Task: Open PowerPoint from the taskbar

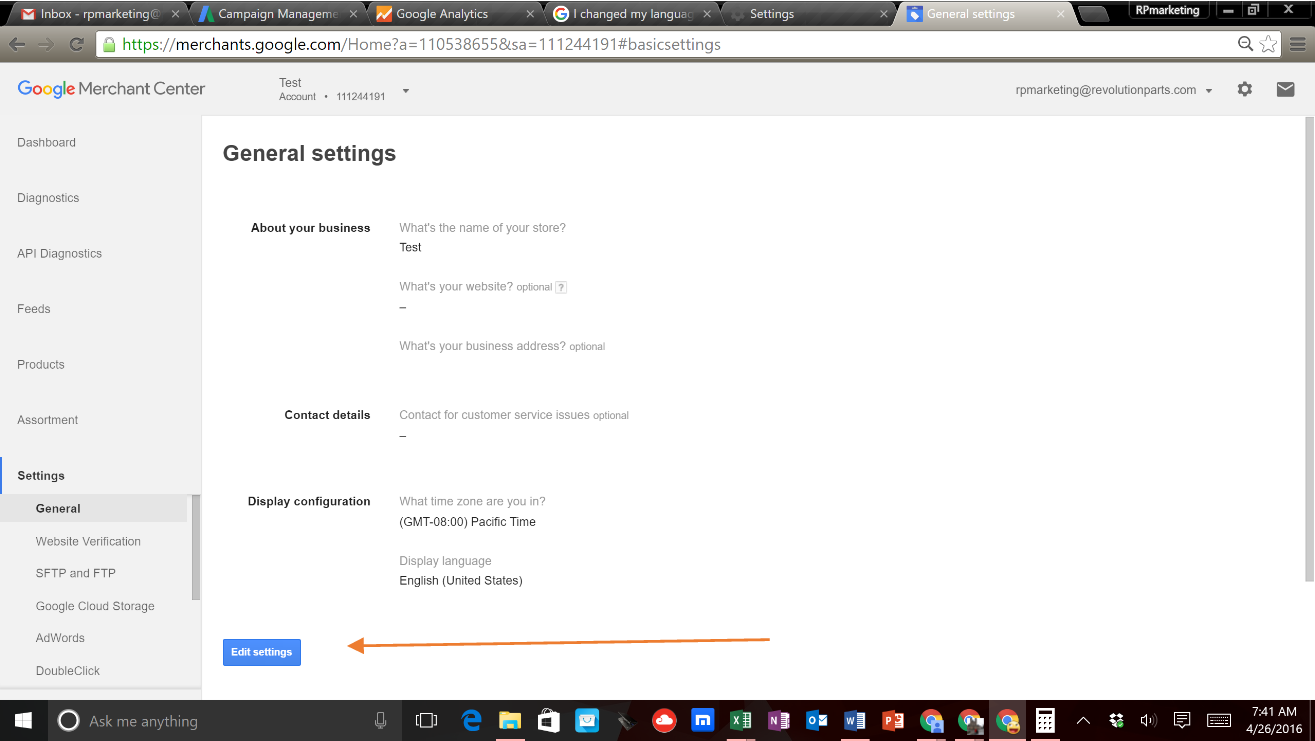Action: (893, 720)
